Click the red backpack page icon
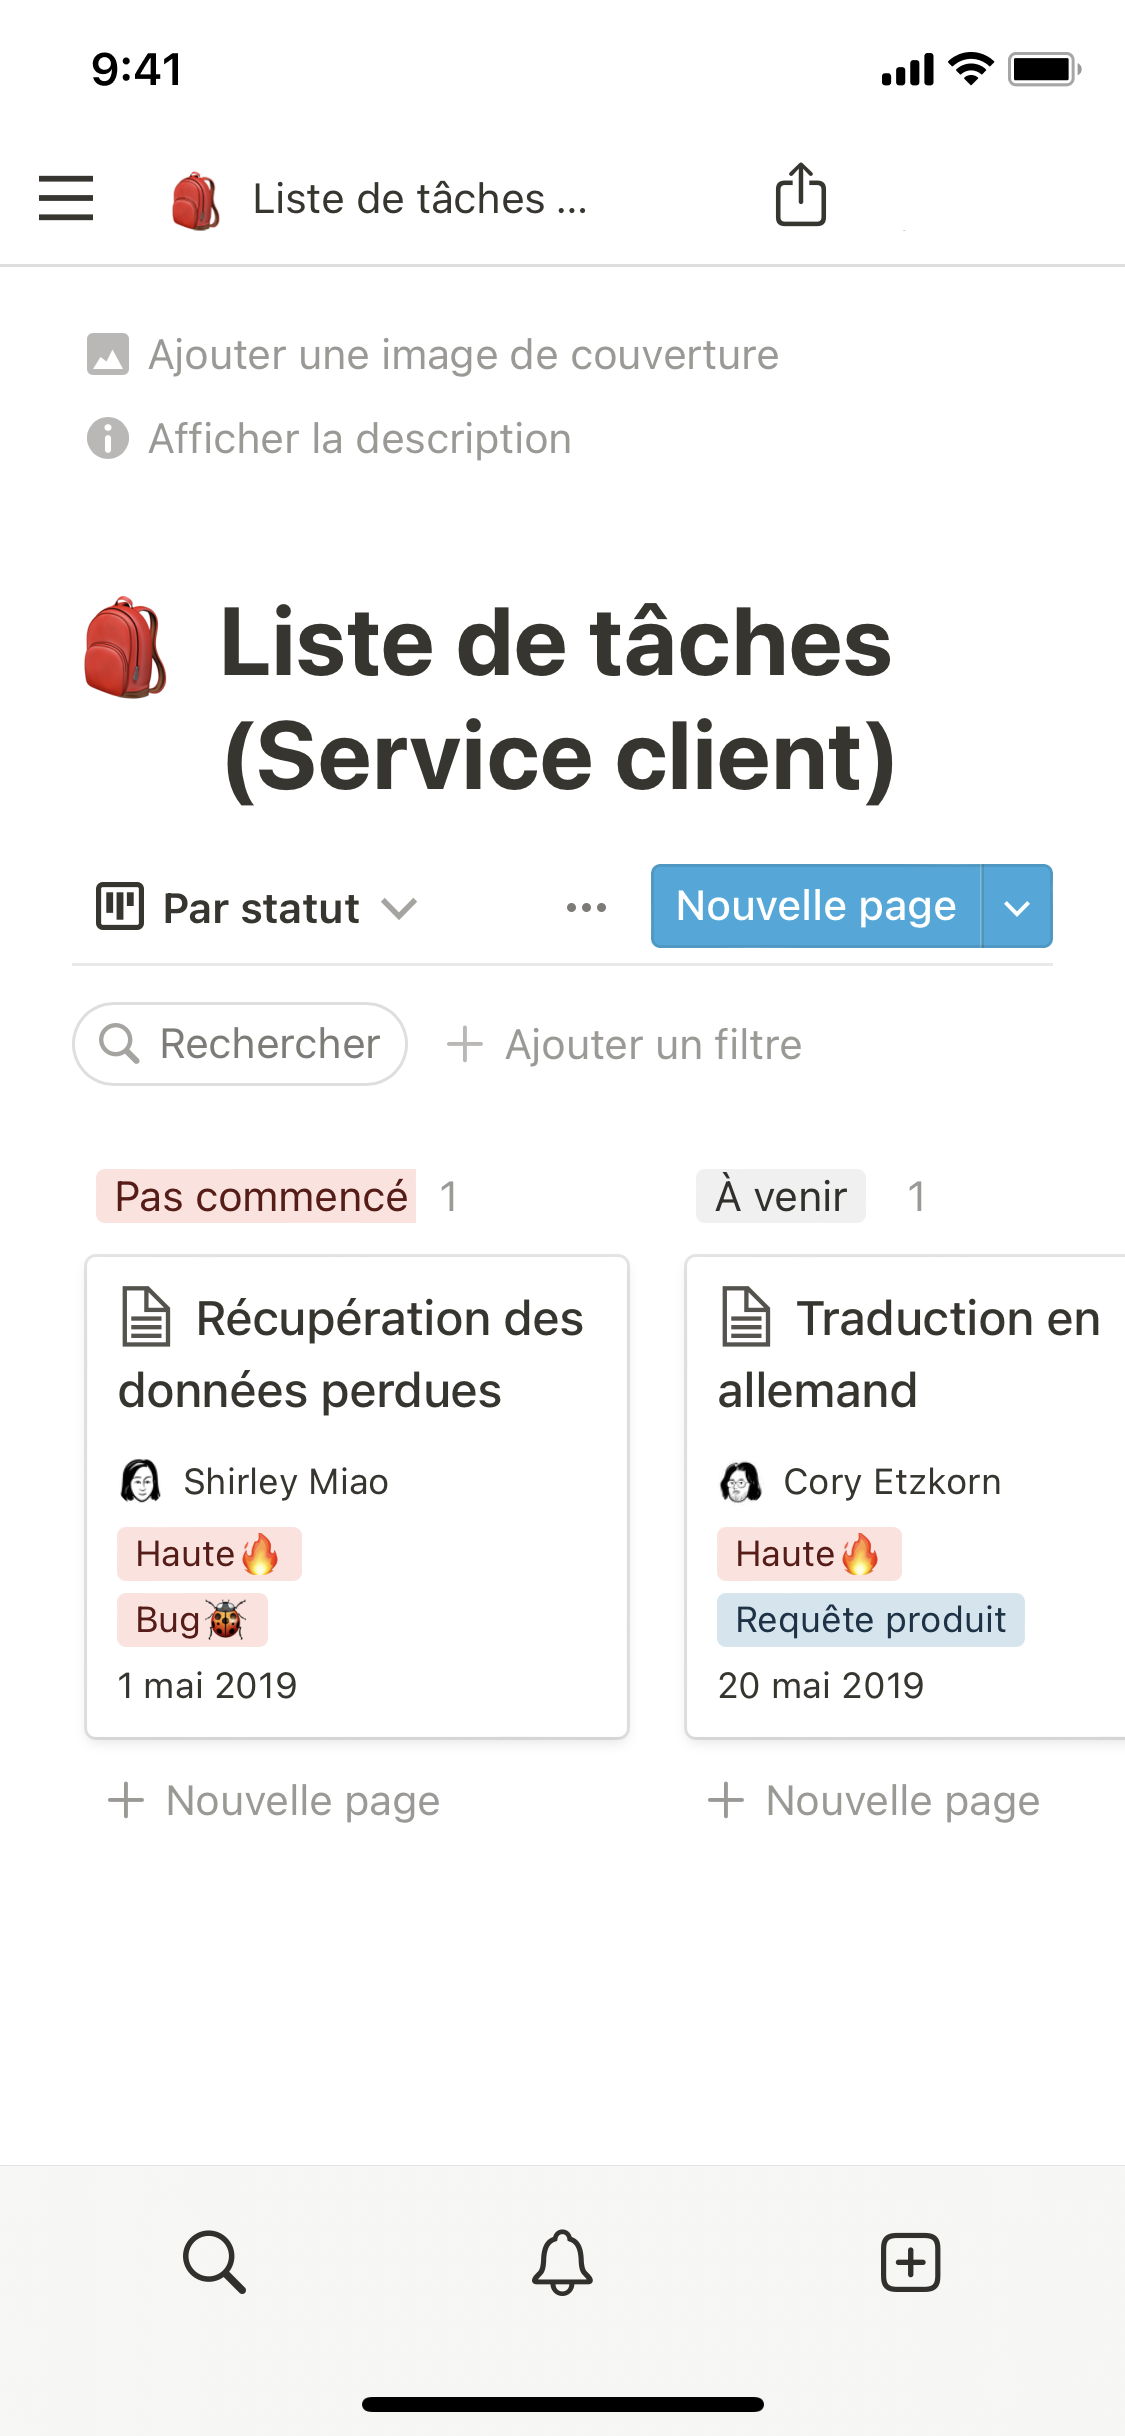This screenshot has height=2436, width=1125. click(125, 648)
